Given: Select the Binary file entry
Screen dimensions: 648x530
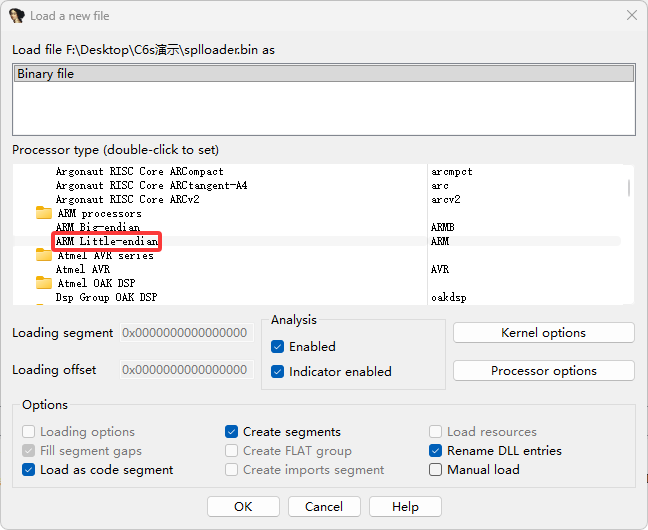Looking at the screenshot, I should pyautogui.click(x=324, y=74).
